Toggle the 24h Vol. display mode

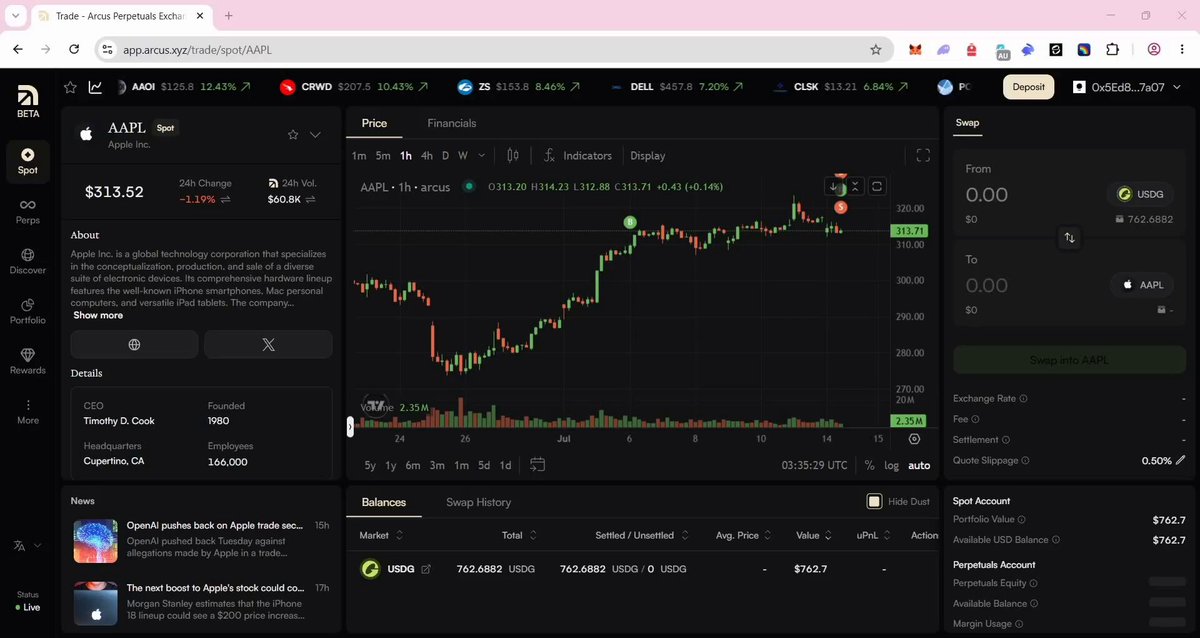point(310,199)
